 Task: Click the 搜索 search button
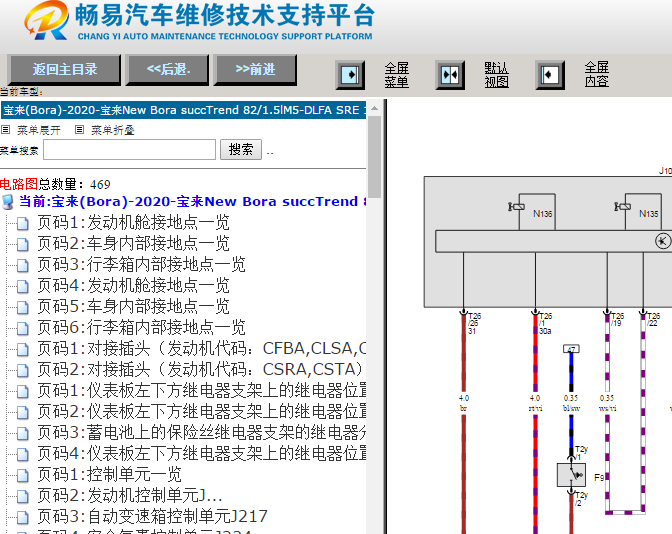241,150
